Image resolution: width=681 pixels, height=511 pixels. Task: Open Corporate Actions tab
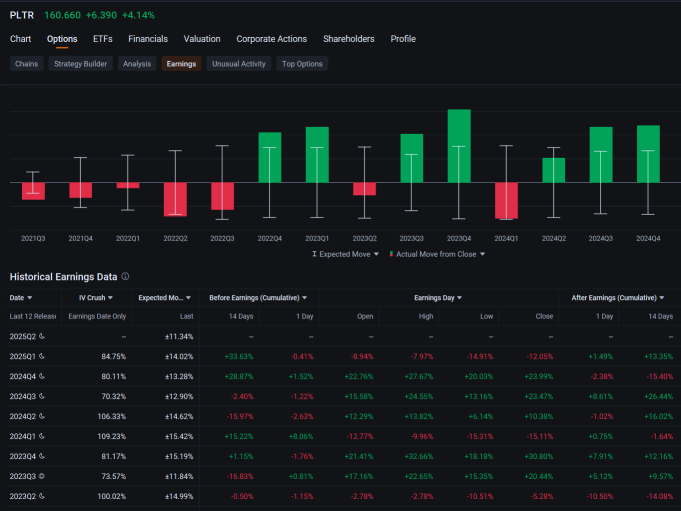pos(271,39)
